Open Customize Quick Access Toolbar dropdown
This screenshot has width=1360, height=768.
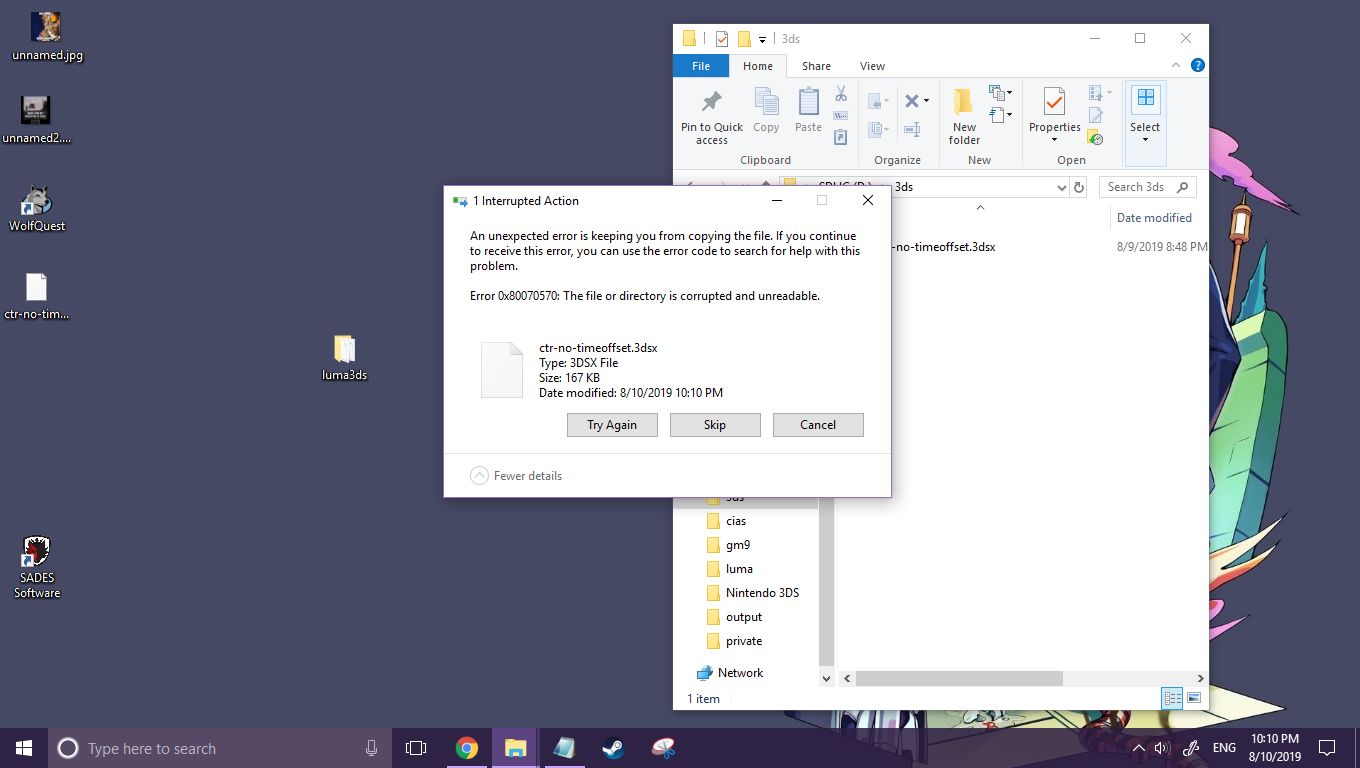pos(762,40)
